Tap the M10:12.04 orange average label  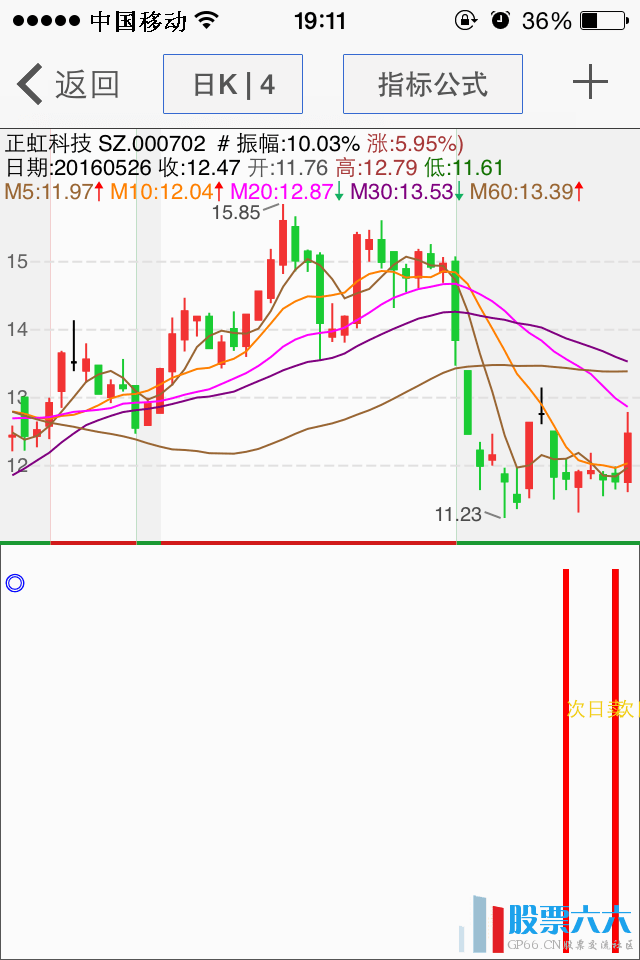(x=162, y=191)
